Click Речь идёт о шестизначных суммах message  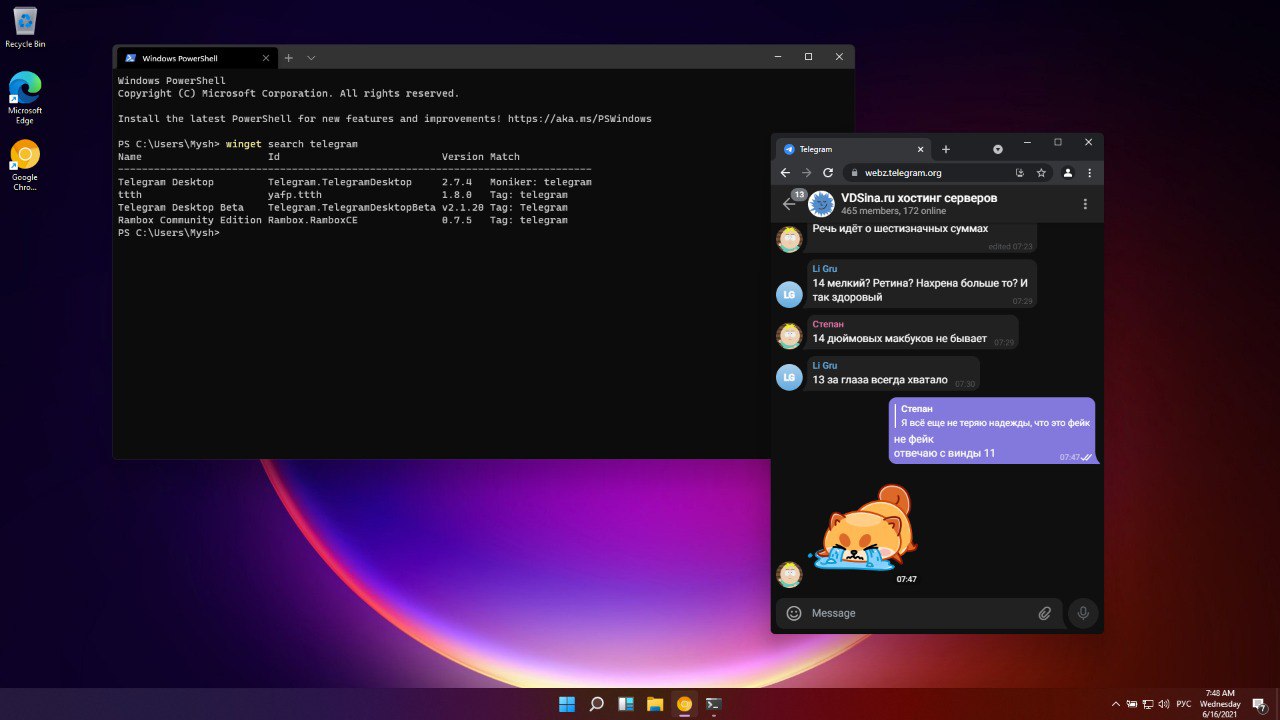[x=900, y=229]
